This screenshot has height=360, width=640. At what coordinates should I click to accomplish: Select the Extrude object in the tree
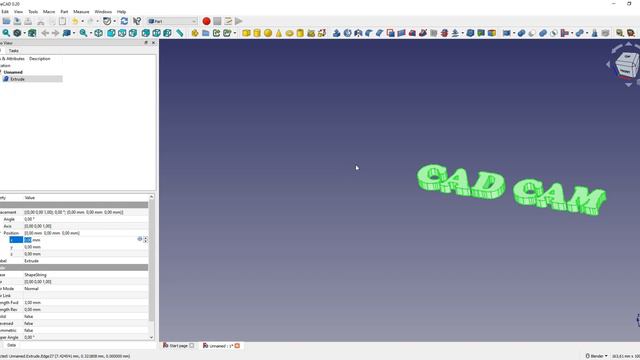point(18,79)
